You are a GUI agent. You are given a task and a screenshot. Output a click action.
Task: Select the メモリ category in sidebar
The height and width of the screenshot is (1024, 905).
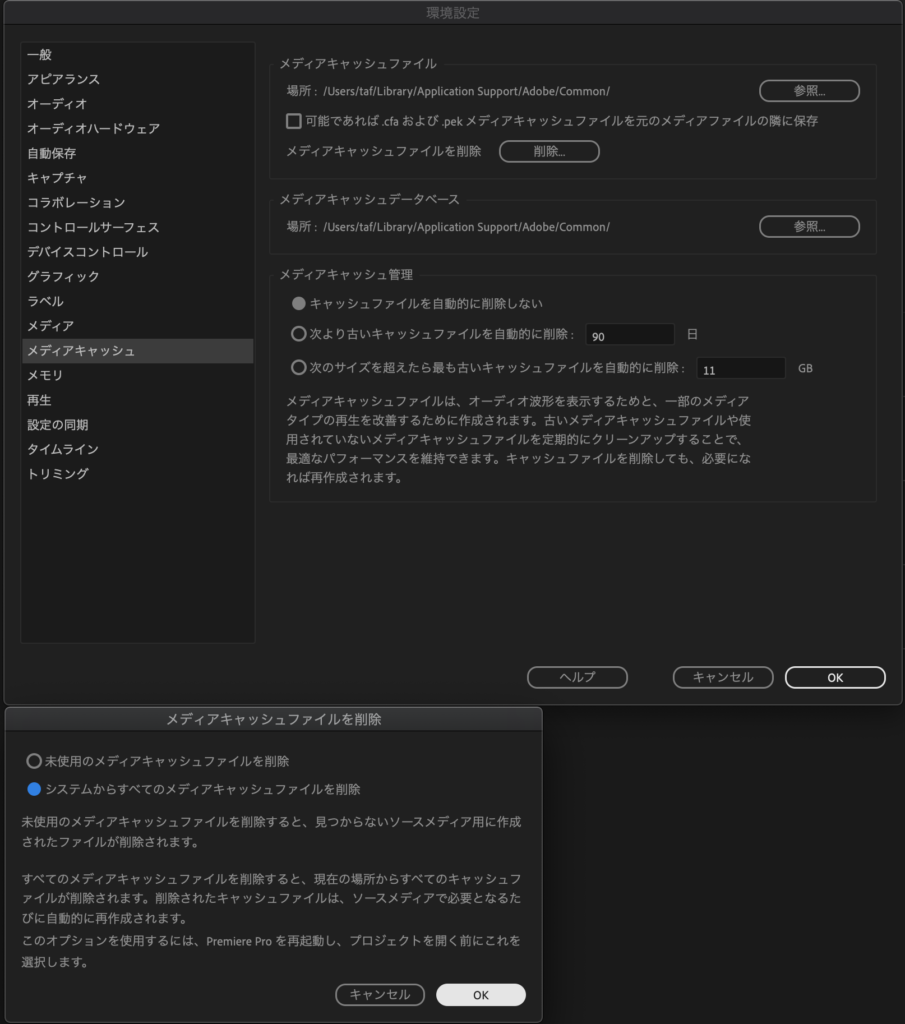45,376
